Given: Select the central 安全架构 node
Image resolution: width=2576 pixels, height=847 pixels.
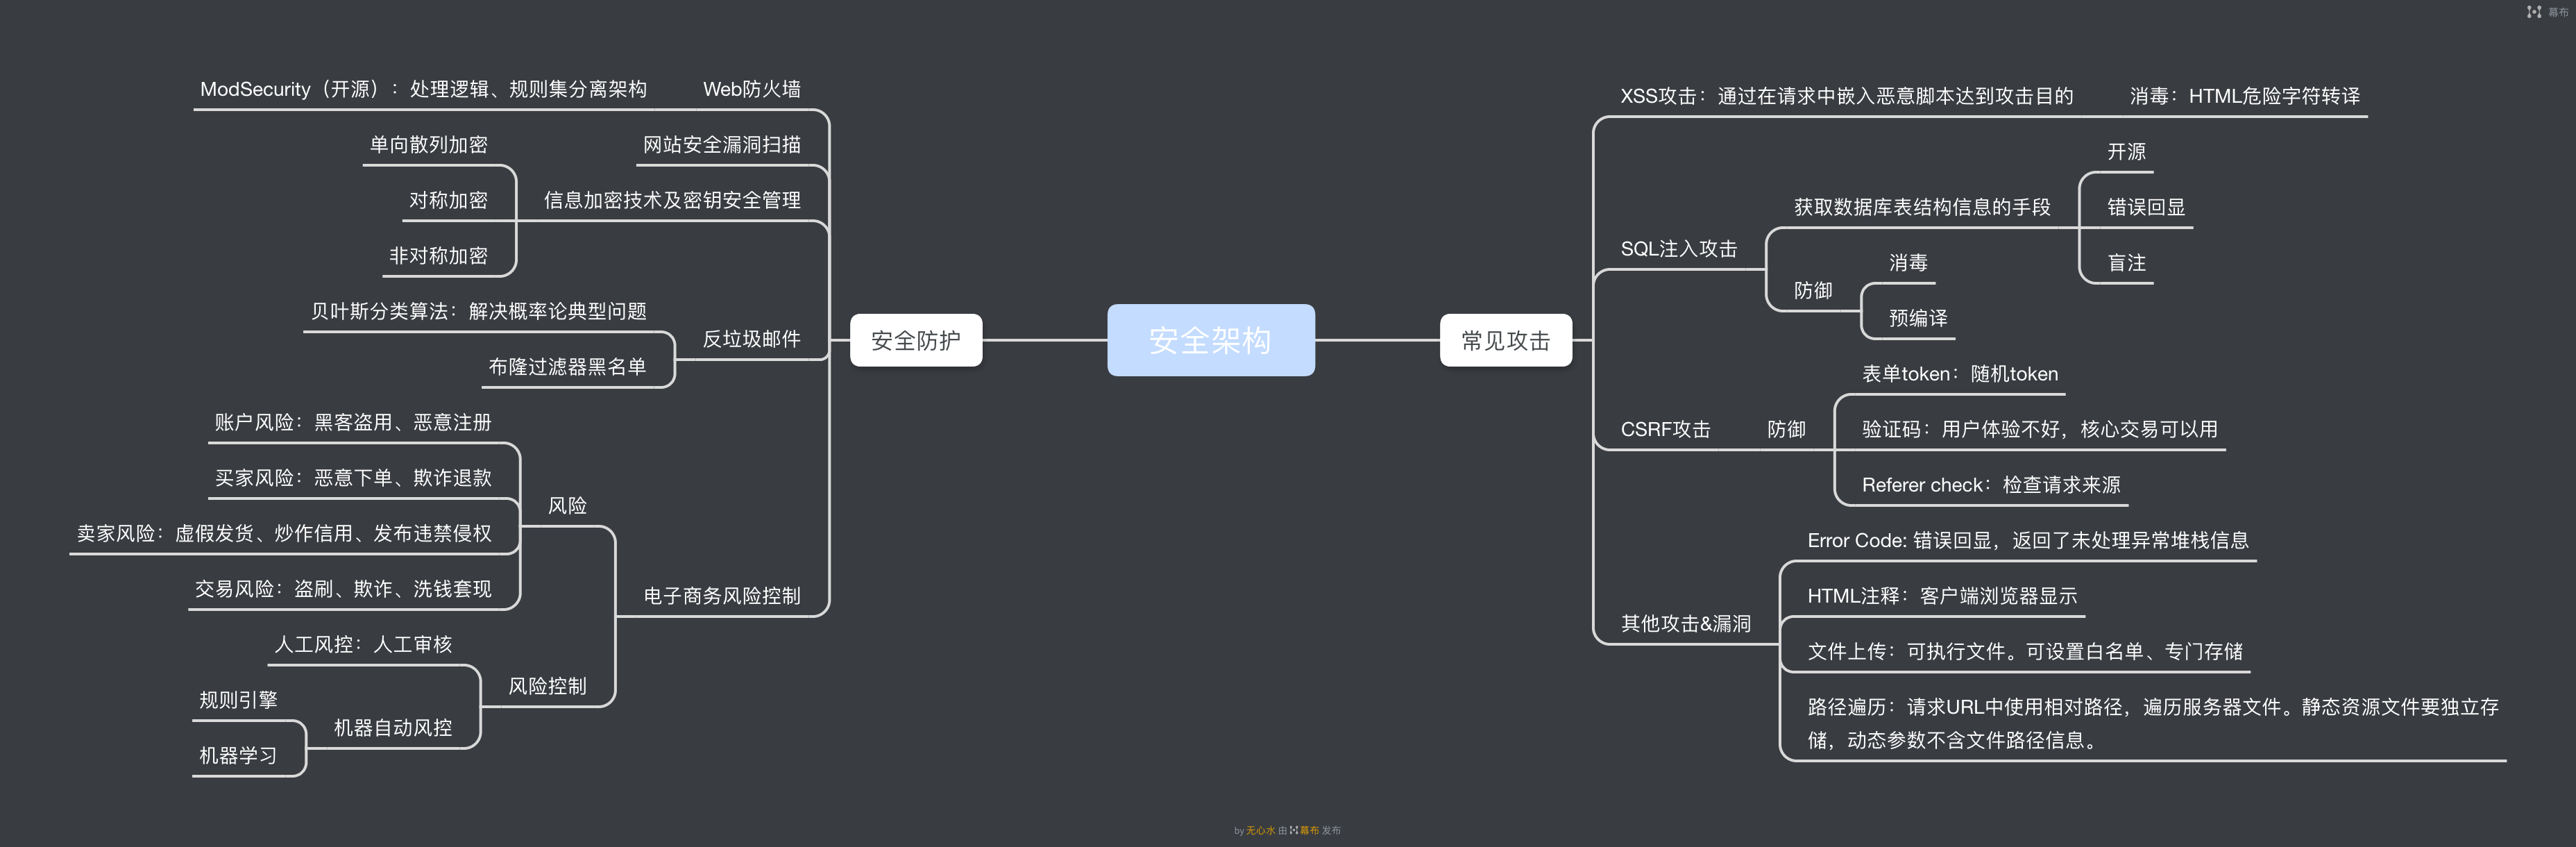Looking at the screenshot, I should click(1210, 340).
